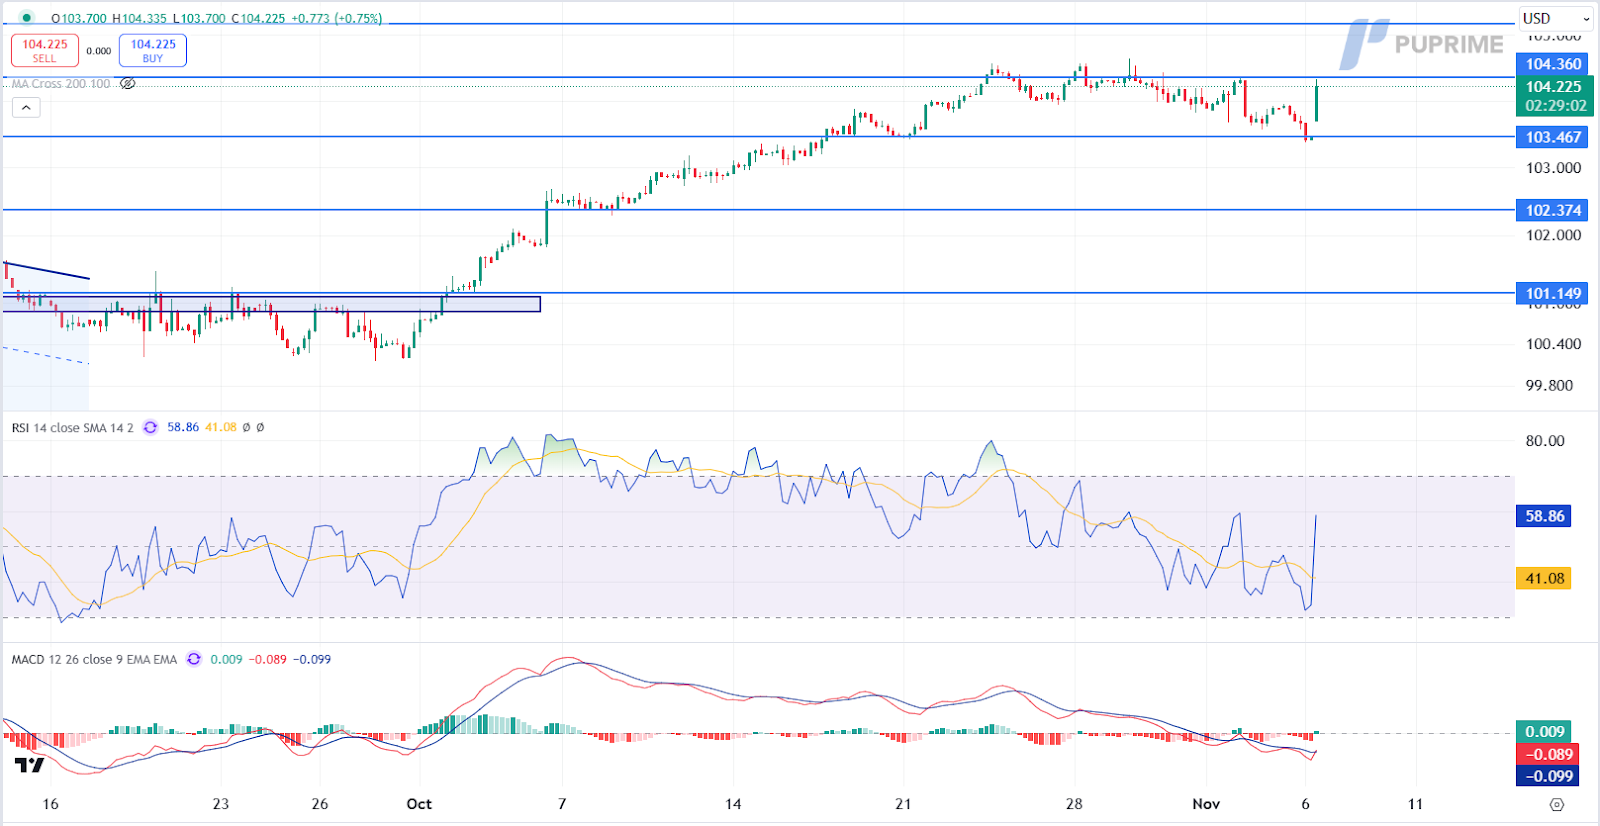Click the RSI value 58.86 label
Image resolution: width=1600 pixels, height=826 pixels.
tap(1545, 516)
